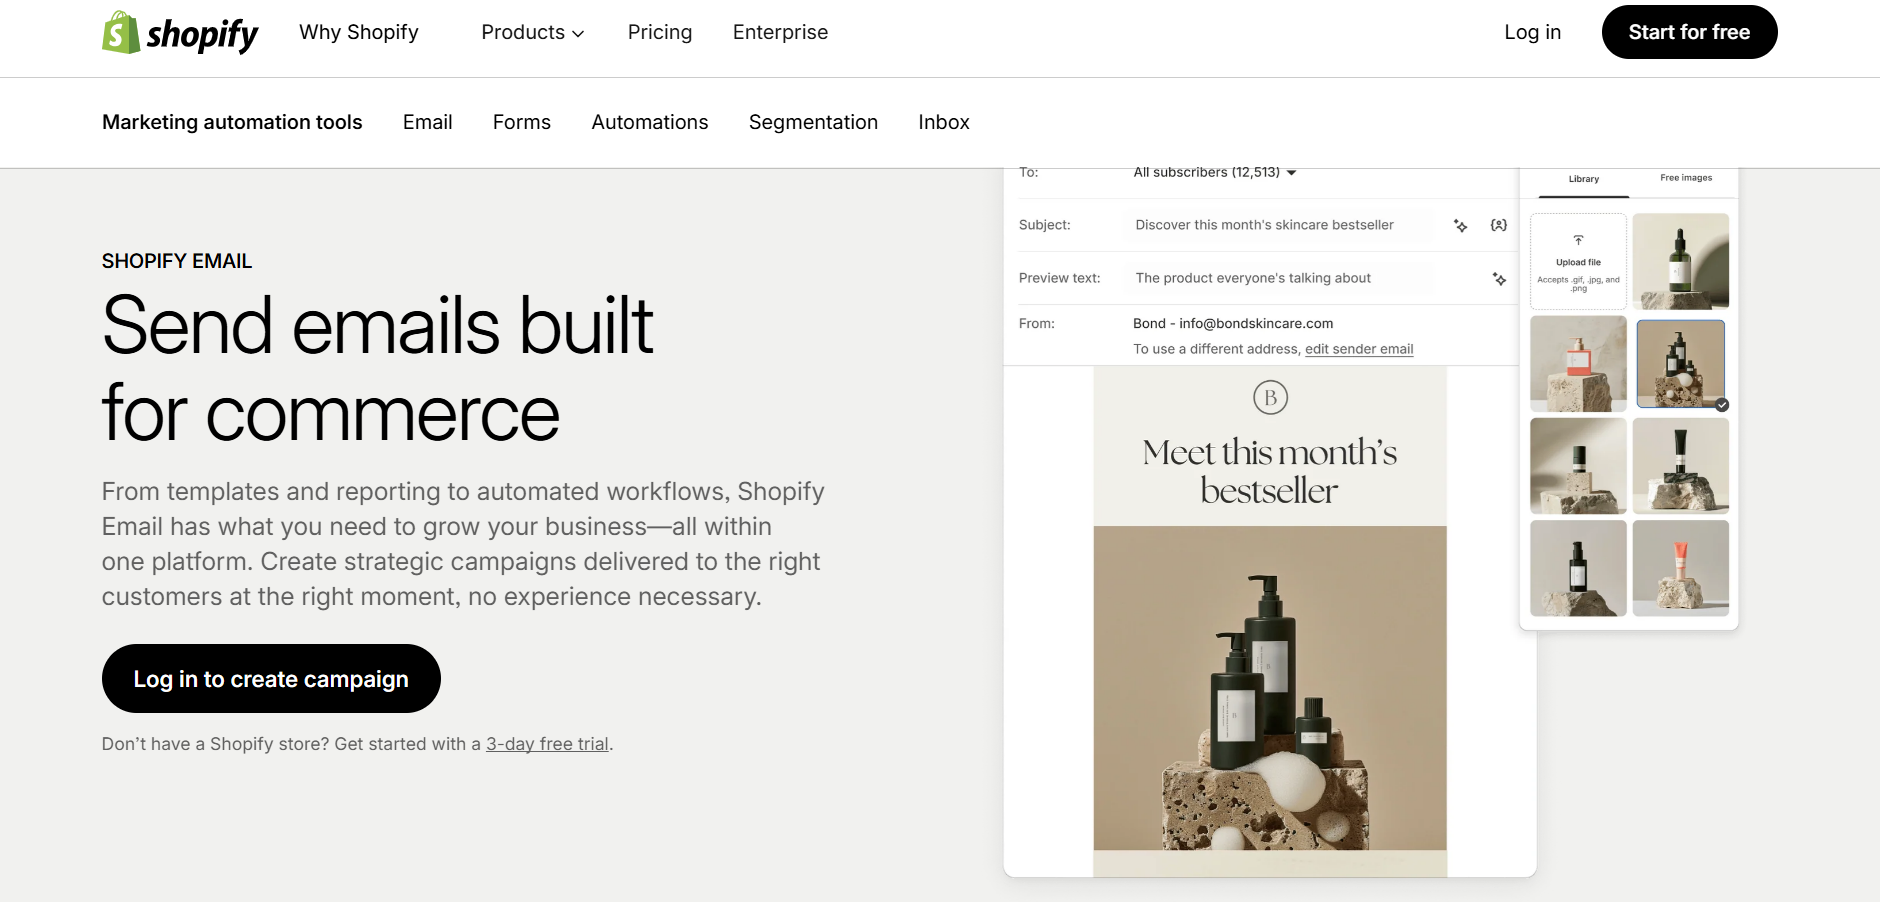1880x902 pixels.
Task: Open the Automations page
Action: [649, 122]
